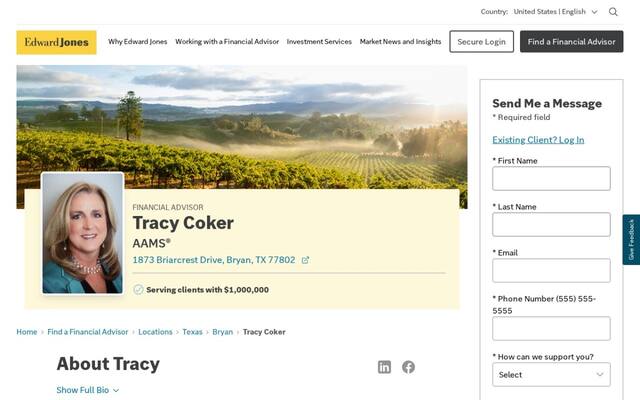Open Investment Services menu
Image resolution: width=640 pixels, height=400 pixels.
319,42
